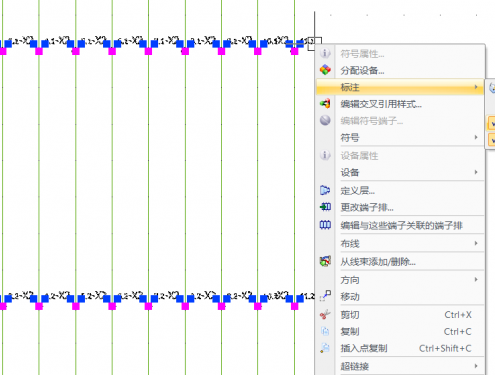This screenshot has height=375, width=495.
Task: Click the 编辑与这些端子关联的端子排 icon
Action: (325, 225)
